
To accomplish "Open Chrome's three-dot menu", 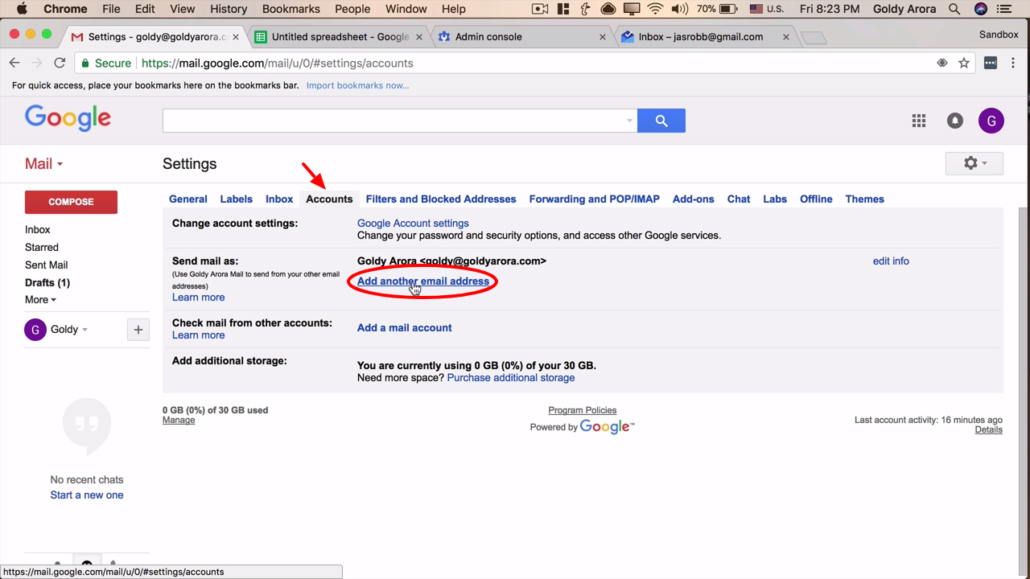I will point(1013,63).
